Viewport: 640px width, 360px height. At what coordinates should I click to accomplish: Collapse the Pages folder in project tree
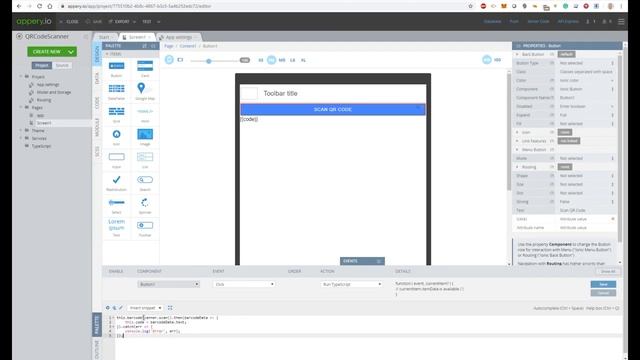click(x=21, y=107)
